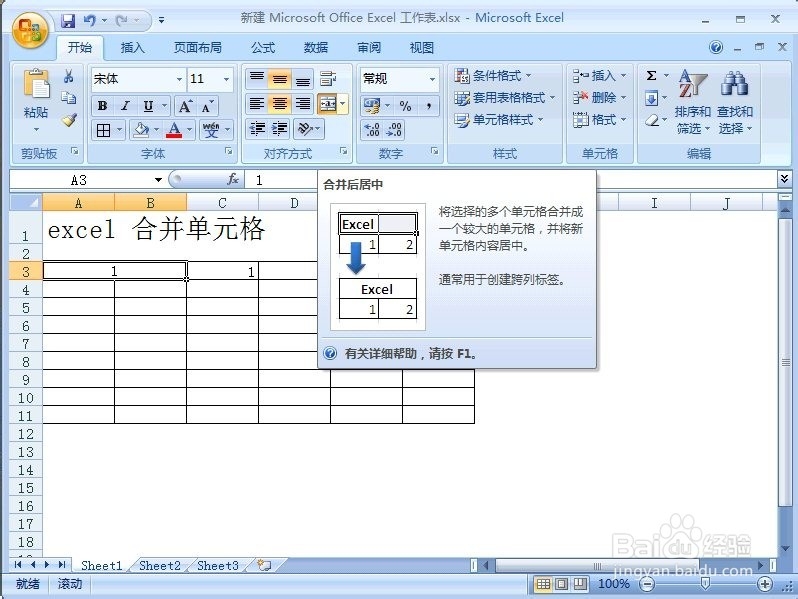Open the Fill down arrow tool
Image resolution: width=798 pixels, height=599 pixels.
(651, 98)
